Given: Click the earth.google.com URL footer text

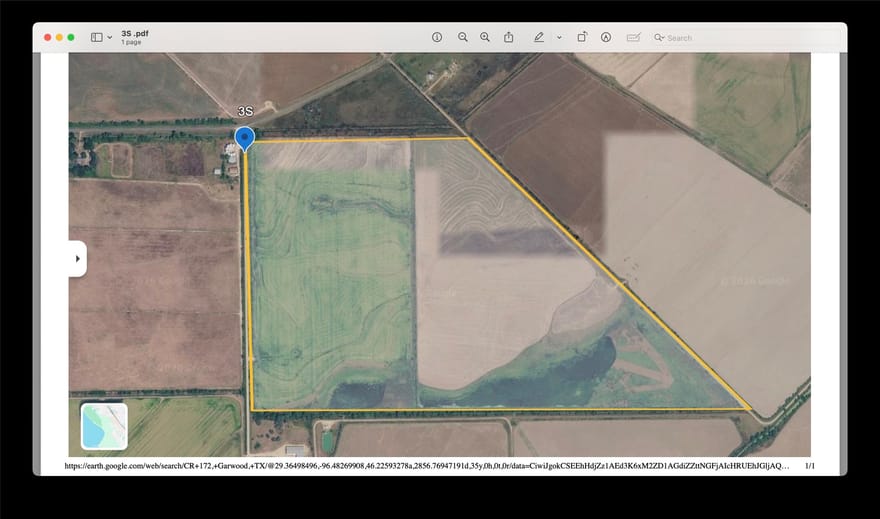Looking at the screenshot, I should tap(427, 466).
